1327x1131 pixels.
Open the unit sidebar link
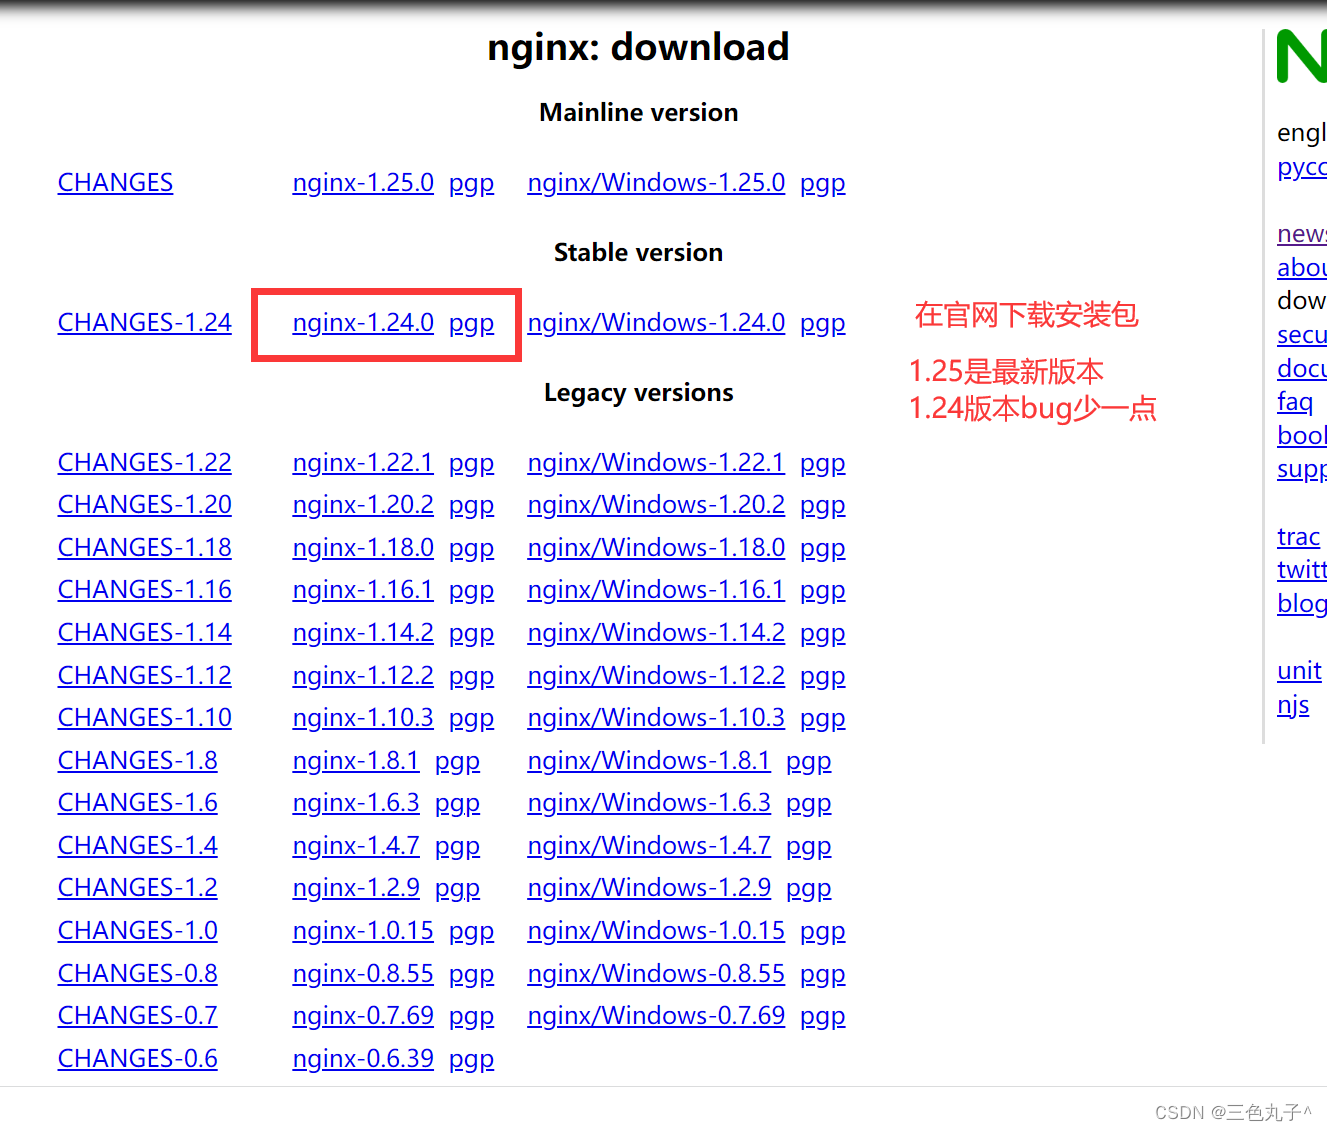pyautogui.click(x=1299, y=671)
